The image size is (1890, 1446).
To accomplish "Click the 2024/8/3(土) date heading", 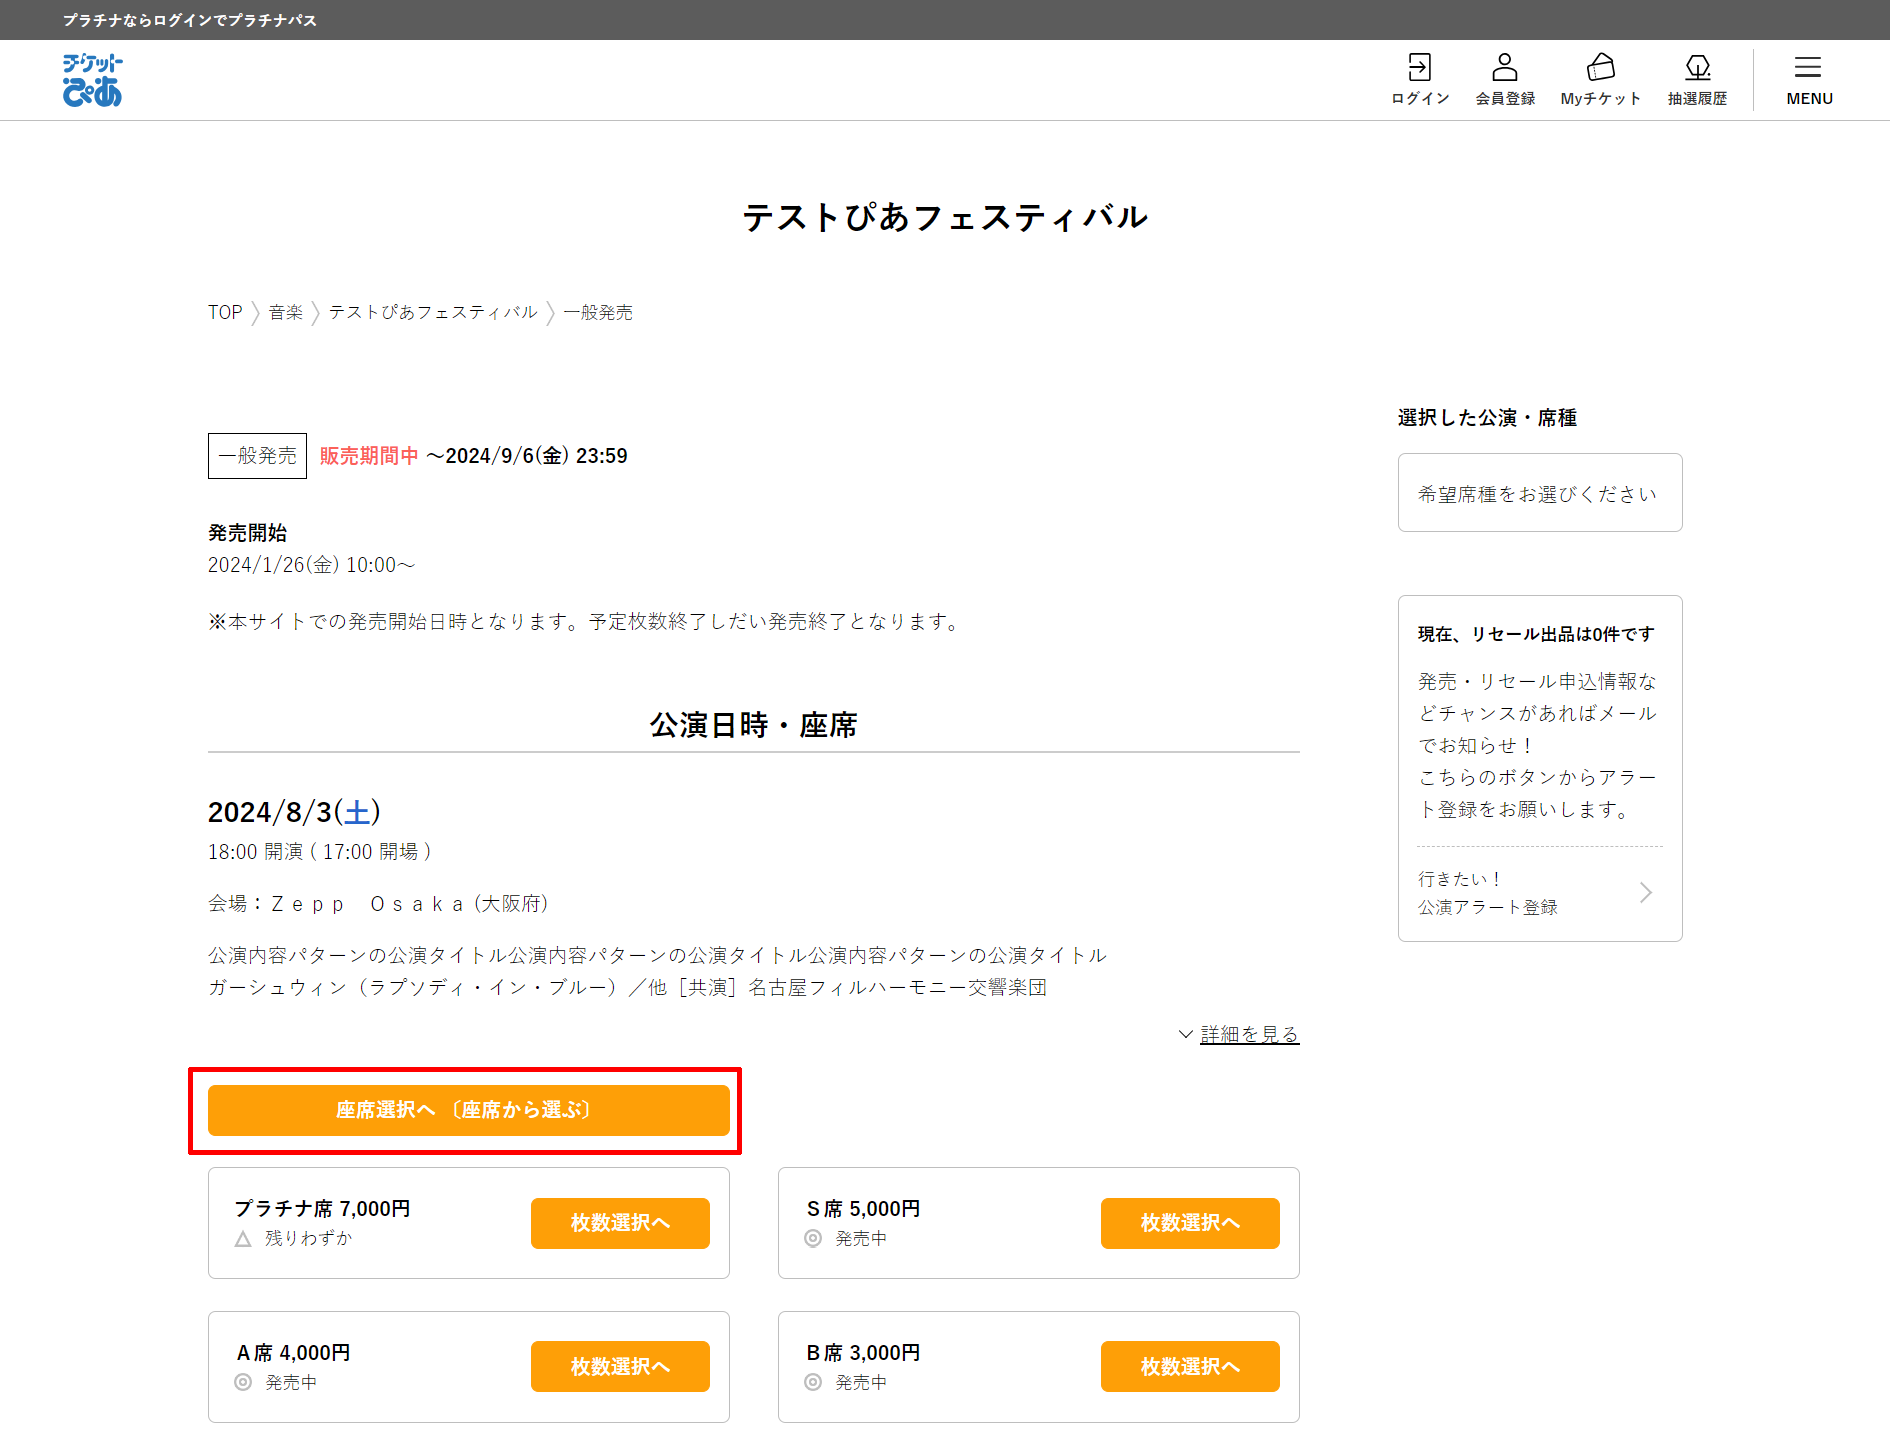I will pos(294,812).
